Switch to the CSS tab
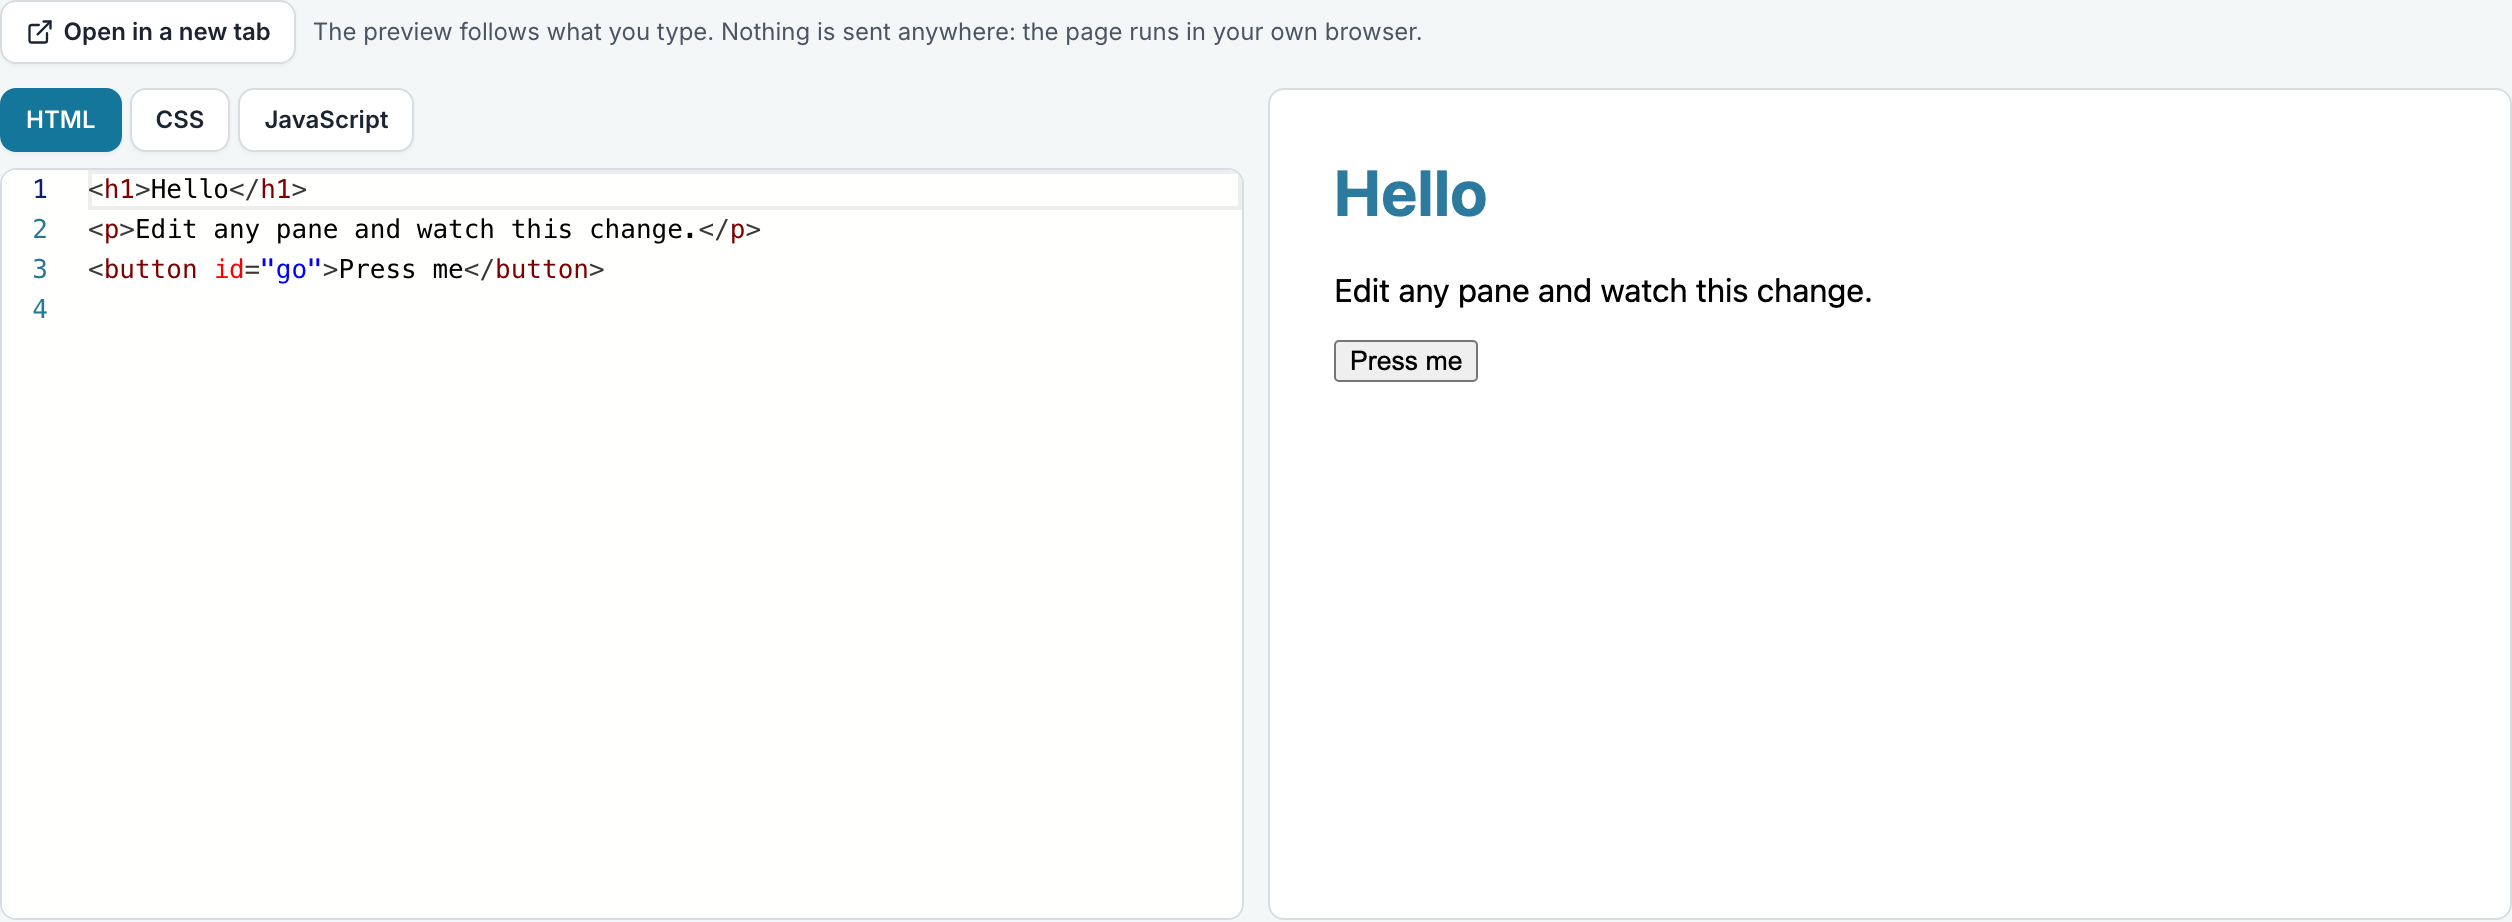The height and width of the screenshot is (922, 2512). coord(180,120)
